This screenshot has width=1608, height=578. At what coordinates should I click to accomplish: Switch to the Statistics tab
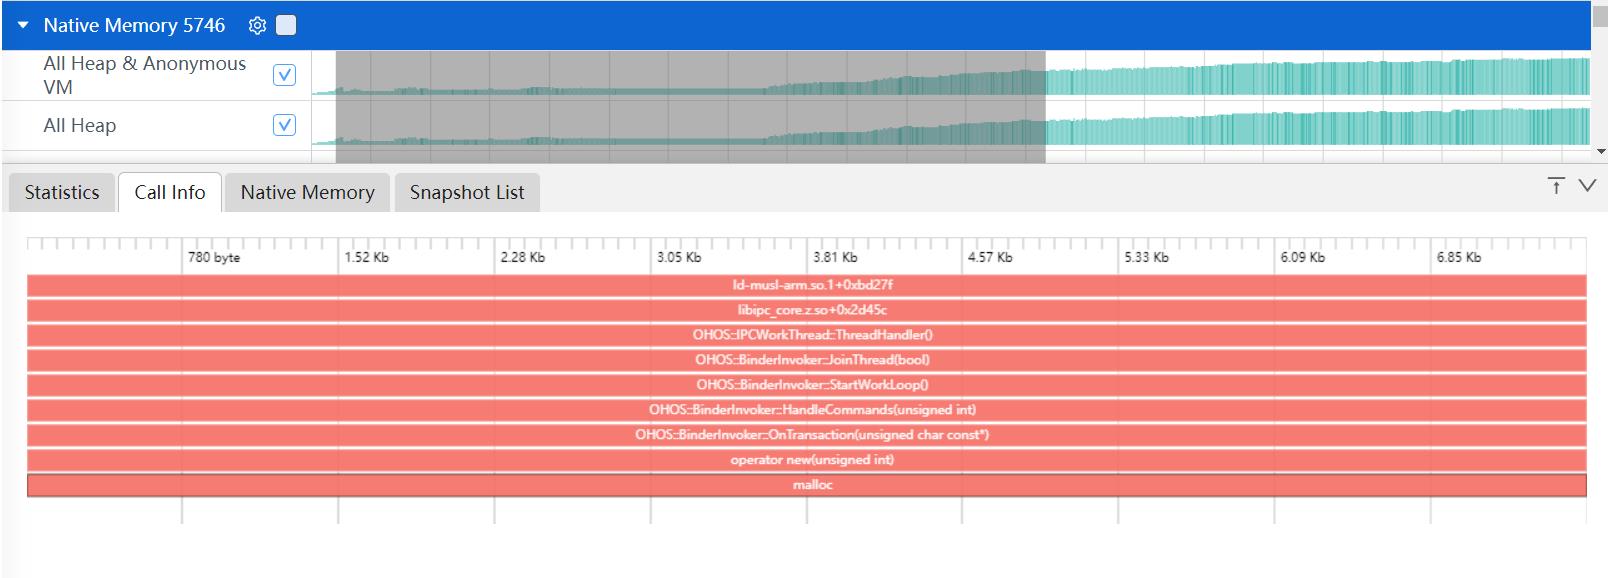coord(62,192)
